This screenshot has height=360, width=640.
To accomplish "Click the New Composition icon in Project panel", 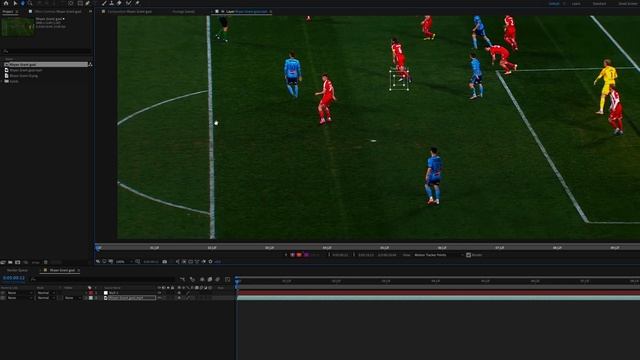I will pyautogui.click(x=18, y=262).
